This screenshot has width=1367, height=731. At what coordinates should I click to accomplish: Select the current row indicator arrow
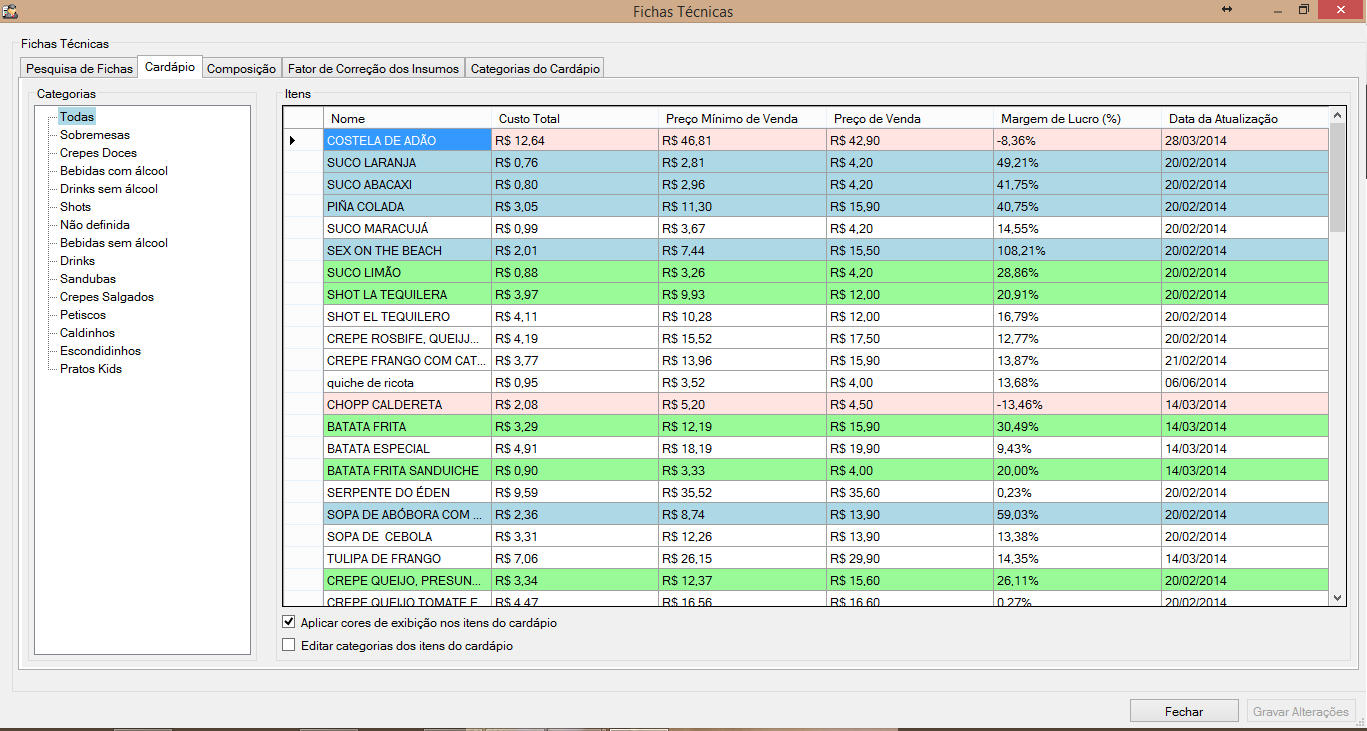292,141
